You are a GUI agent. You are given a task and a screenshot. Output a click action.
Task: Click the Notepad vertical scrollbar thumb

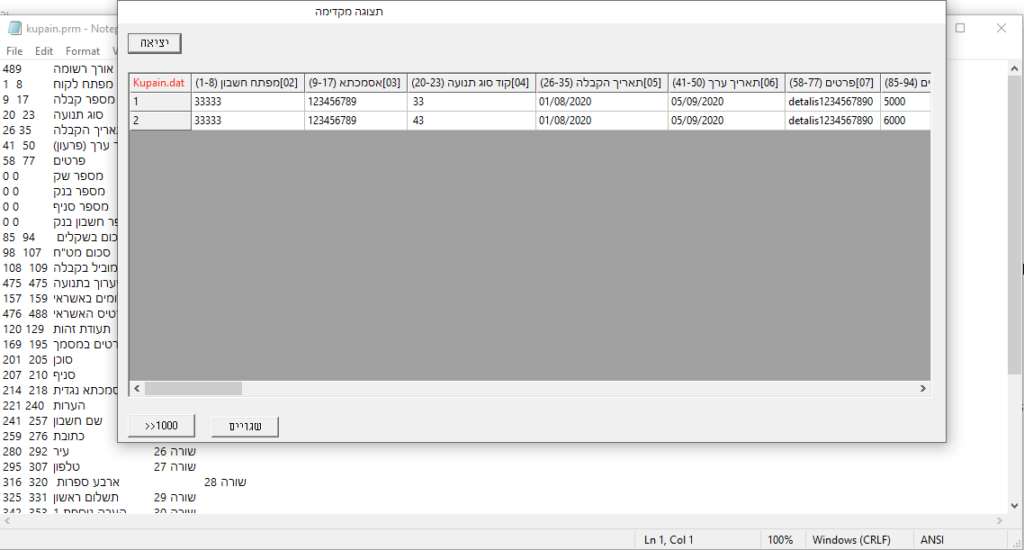pyautogui.click(x=1014, y=225)
